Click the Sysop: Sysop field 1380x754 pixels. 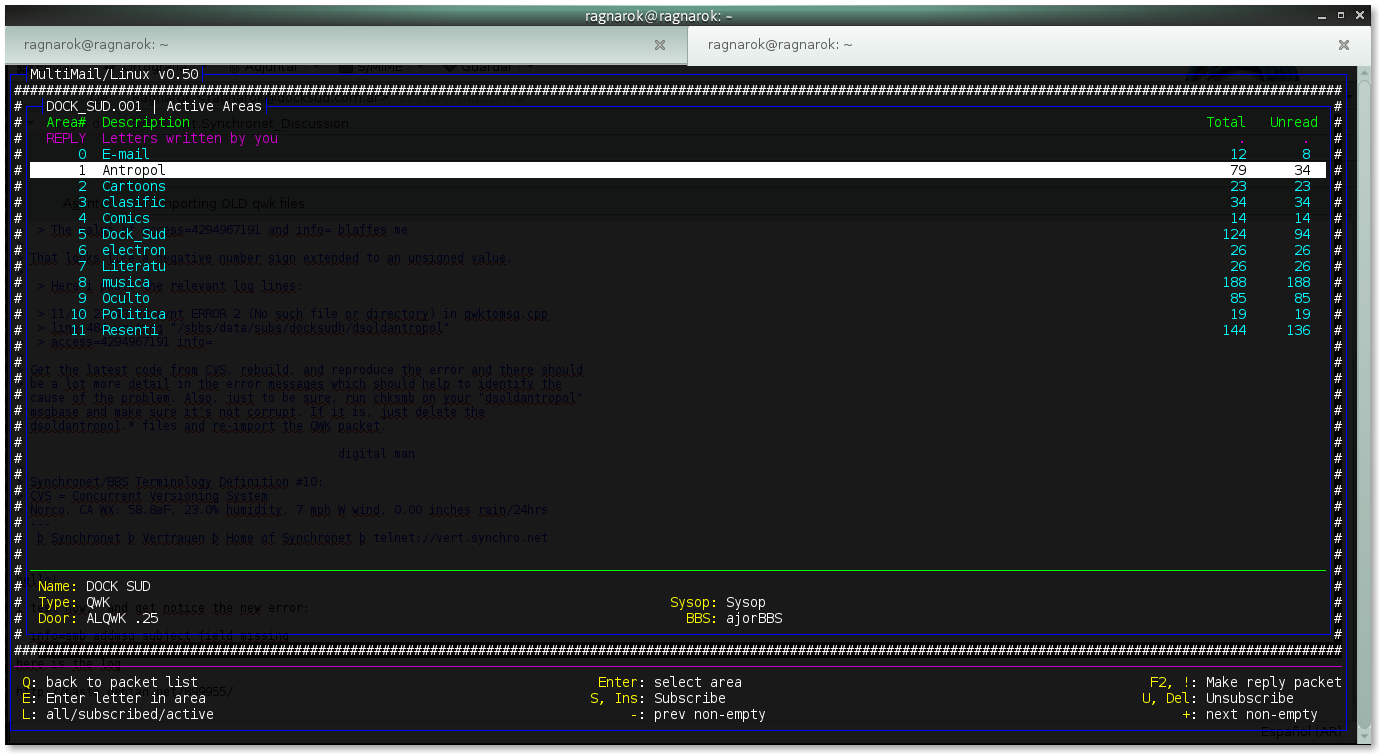[718, 603]
